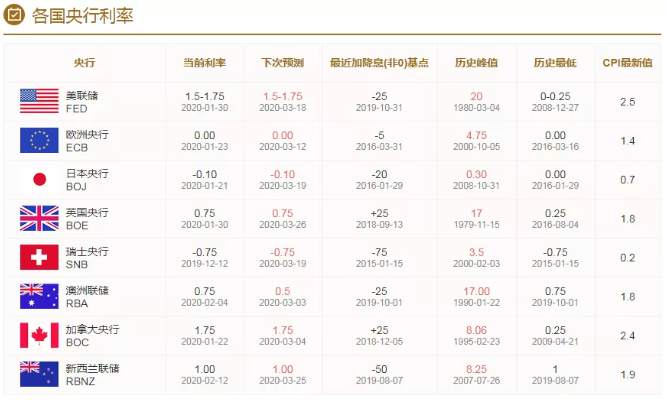This screenshot has height=408, width=666.
Task: Click the CPI最新值 column header
Action: coord(627,63)
